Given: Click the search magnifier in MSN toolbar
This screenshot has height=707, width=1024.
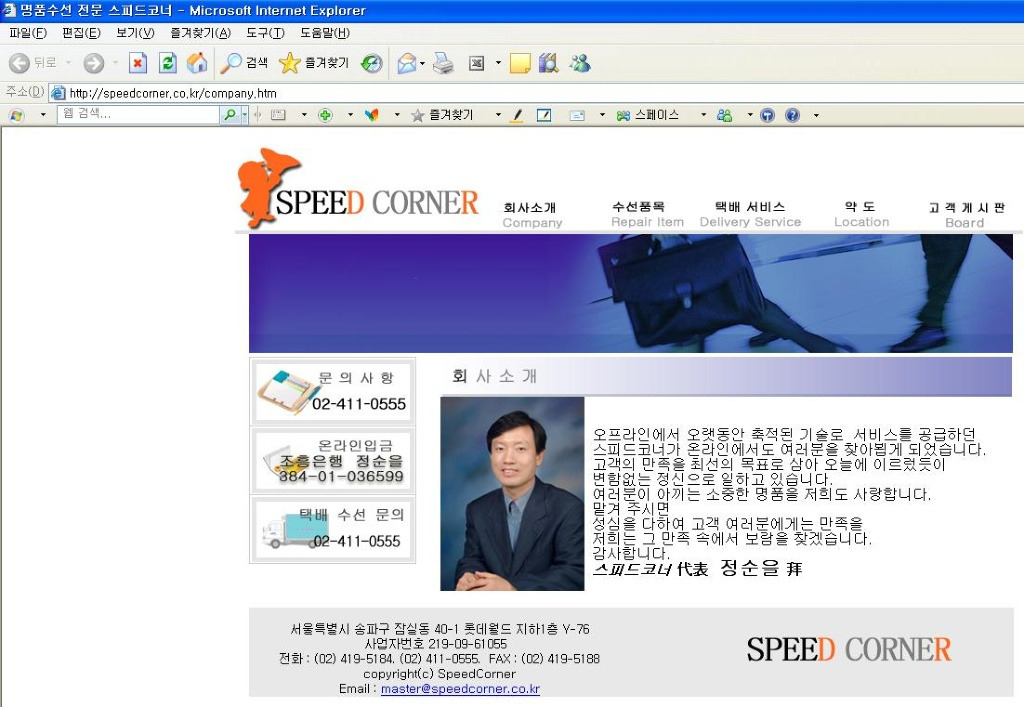Looking at the screenshot, I should pos(230,115).
